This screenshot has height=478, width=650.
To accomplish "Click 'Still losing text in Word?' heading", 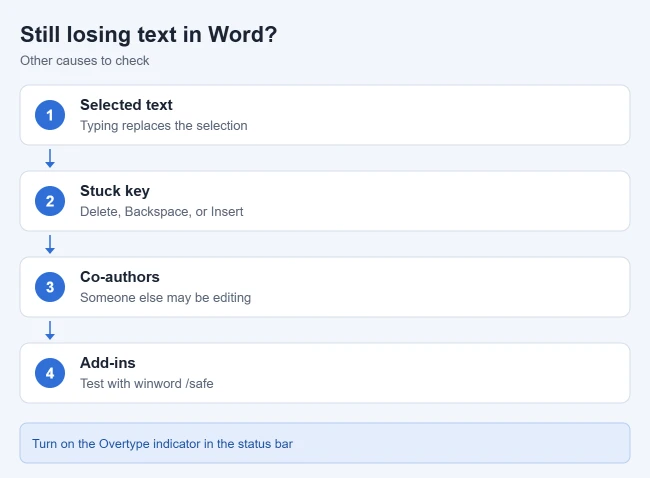I will click(148, 34).
